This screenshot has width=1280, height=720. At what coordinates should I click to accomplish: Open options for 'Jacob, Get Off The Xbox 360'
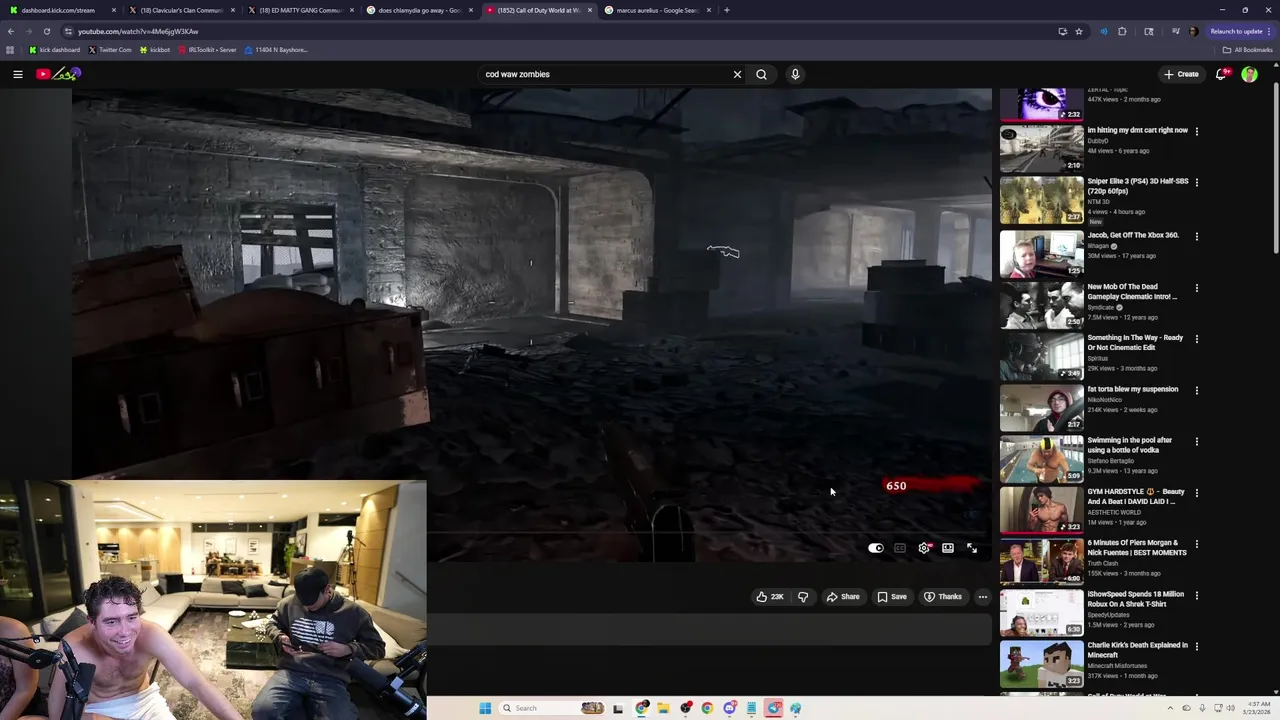click(x=1196, y=236)
